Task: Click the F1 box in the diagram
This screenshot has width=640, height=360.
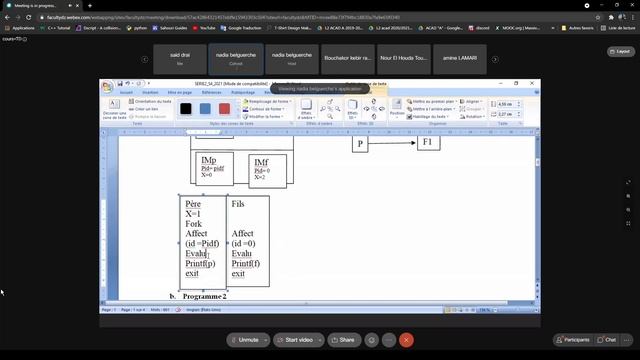Action: pos(429,143)
